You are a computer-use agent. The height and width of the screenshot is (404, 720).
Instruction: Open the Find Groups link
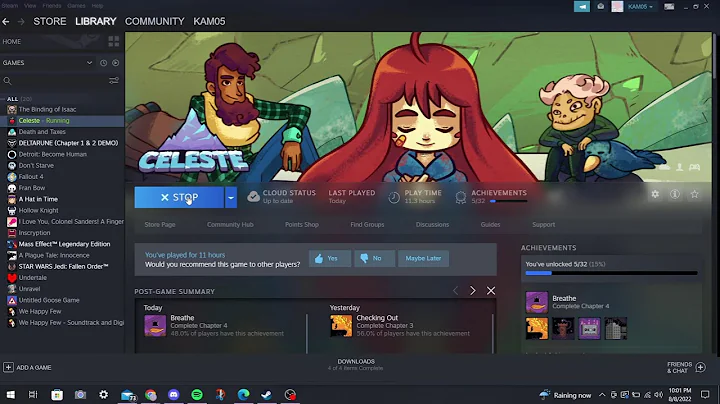tap(367, 224)
